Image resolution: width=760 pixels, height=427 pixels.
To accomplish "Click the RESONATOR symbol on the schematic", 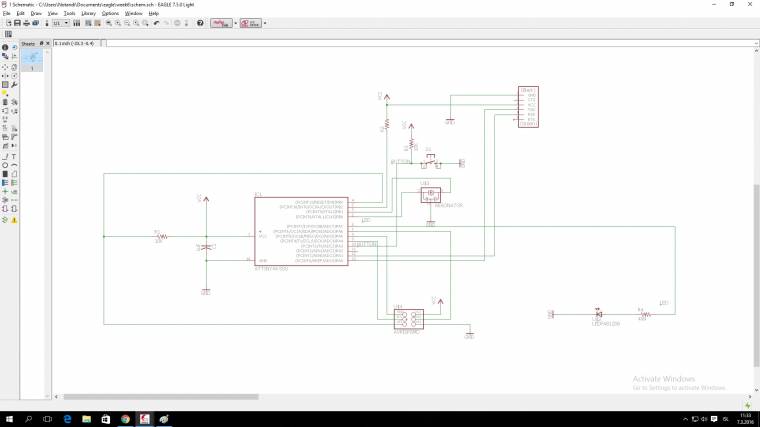I will [430, 194].
